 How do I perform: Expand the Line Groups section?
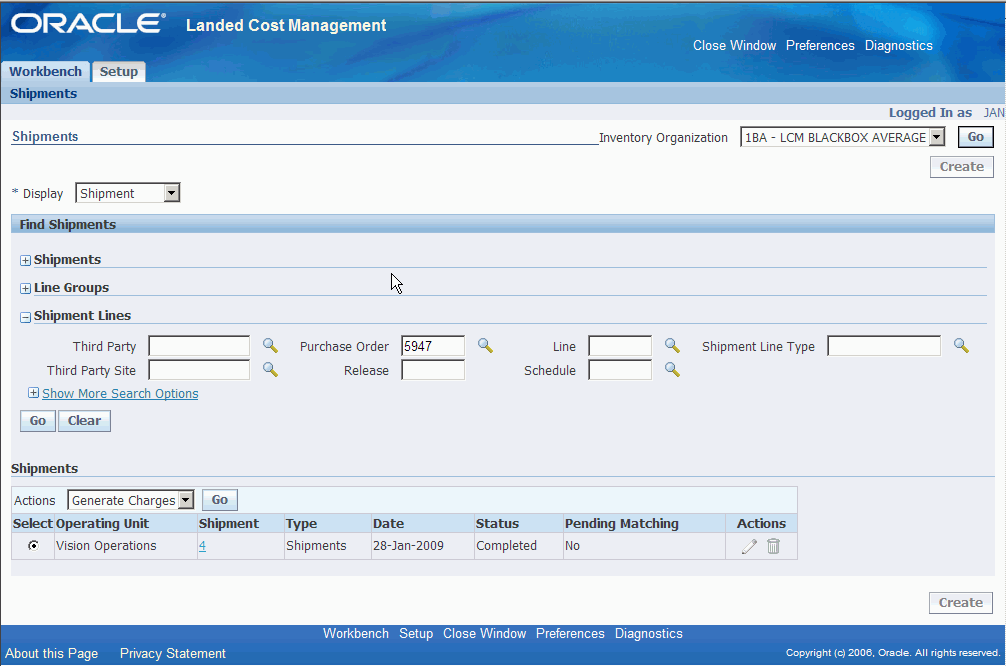click(x=26, y=289)
